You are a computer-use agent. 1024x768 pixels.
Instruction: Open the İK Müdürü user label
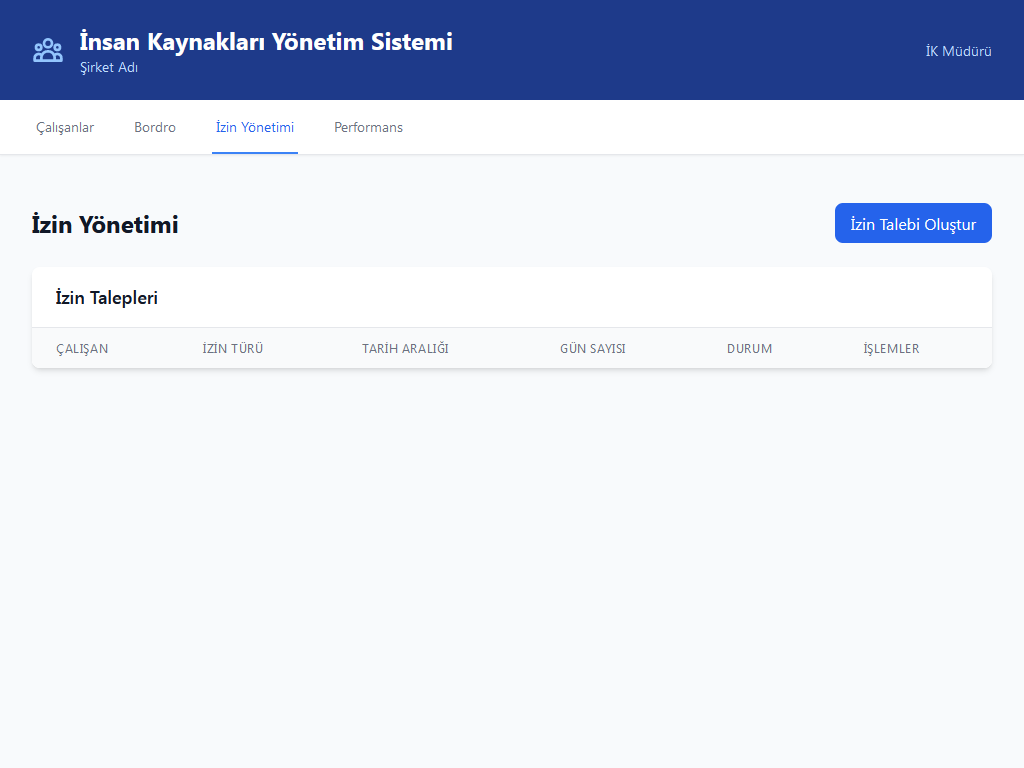(958, 51)
